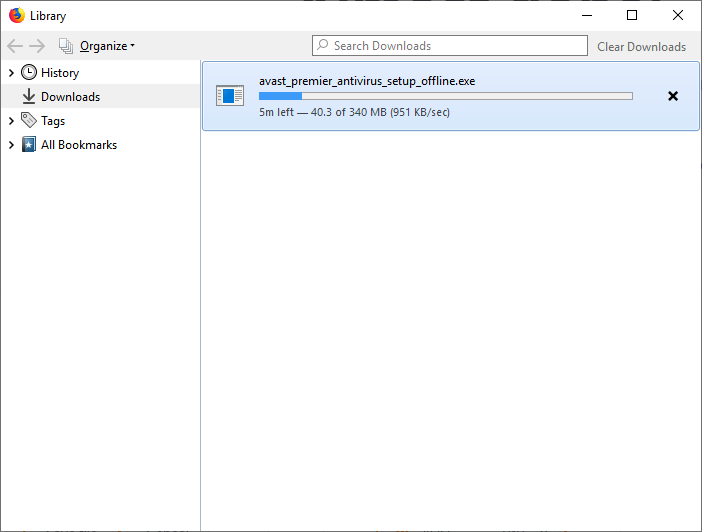Maximize the Library window

[632, 15]
